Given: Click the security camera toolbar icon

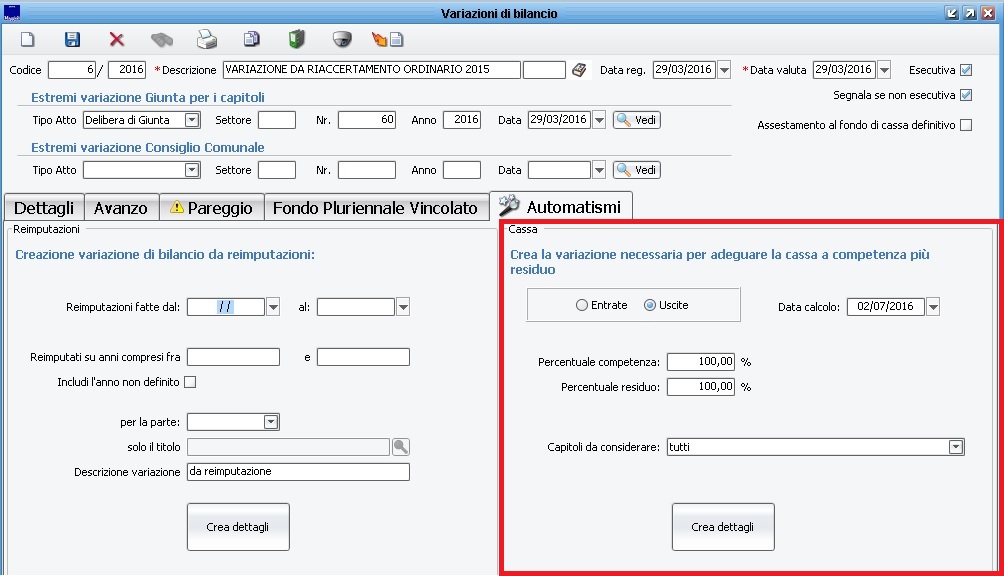Looking at the screenshot, I should 342,40.
